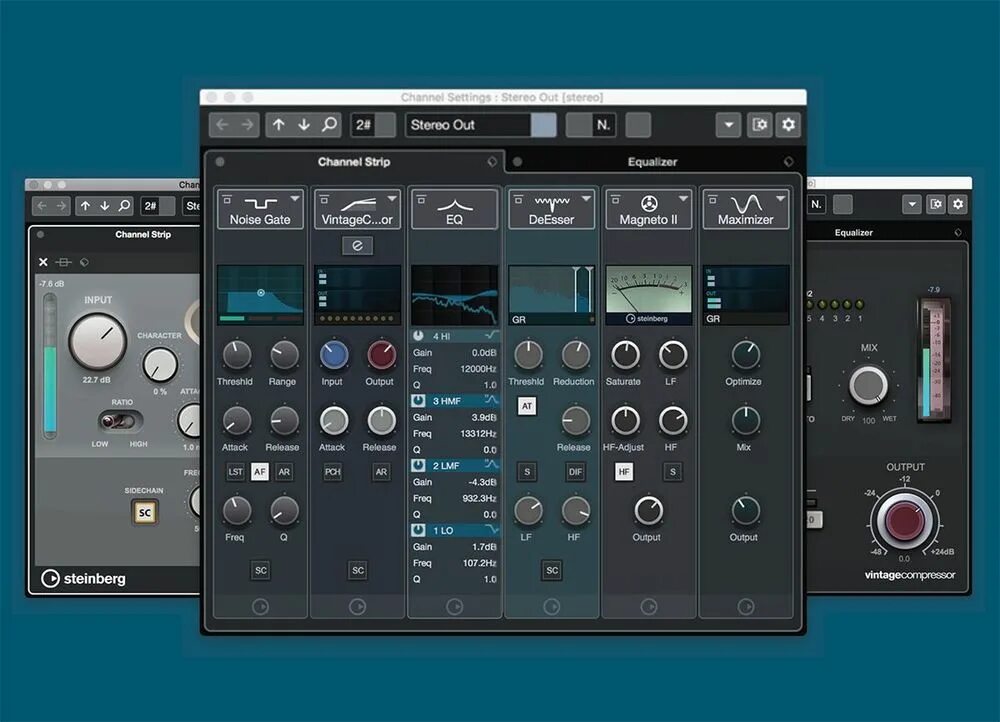Click VintageCompressor SC sidechain button
Viewport: 1000px width, 722px height.
point(358,570)
